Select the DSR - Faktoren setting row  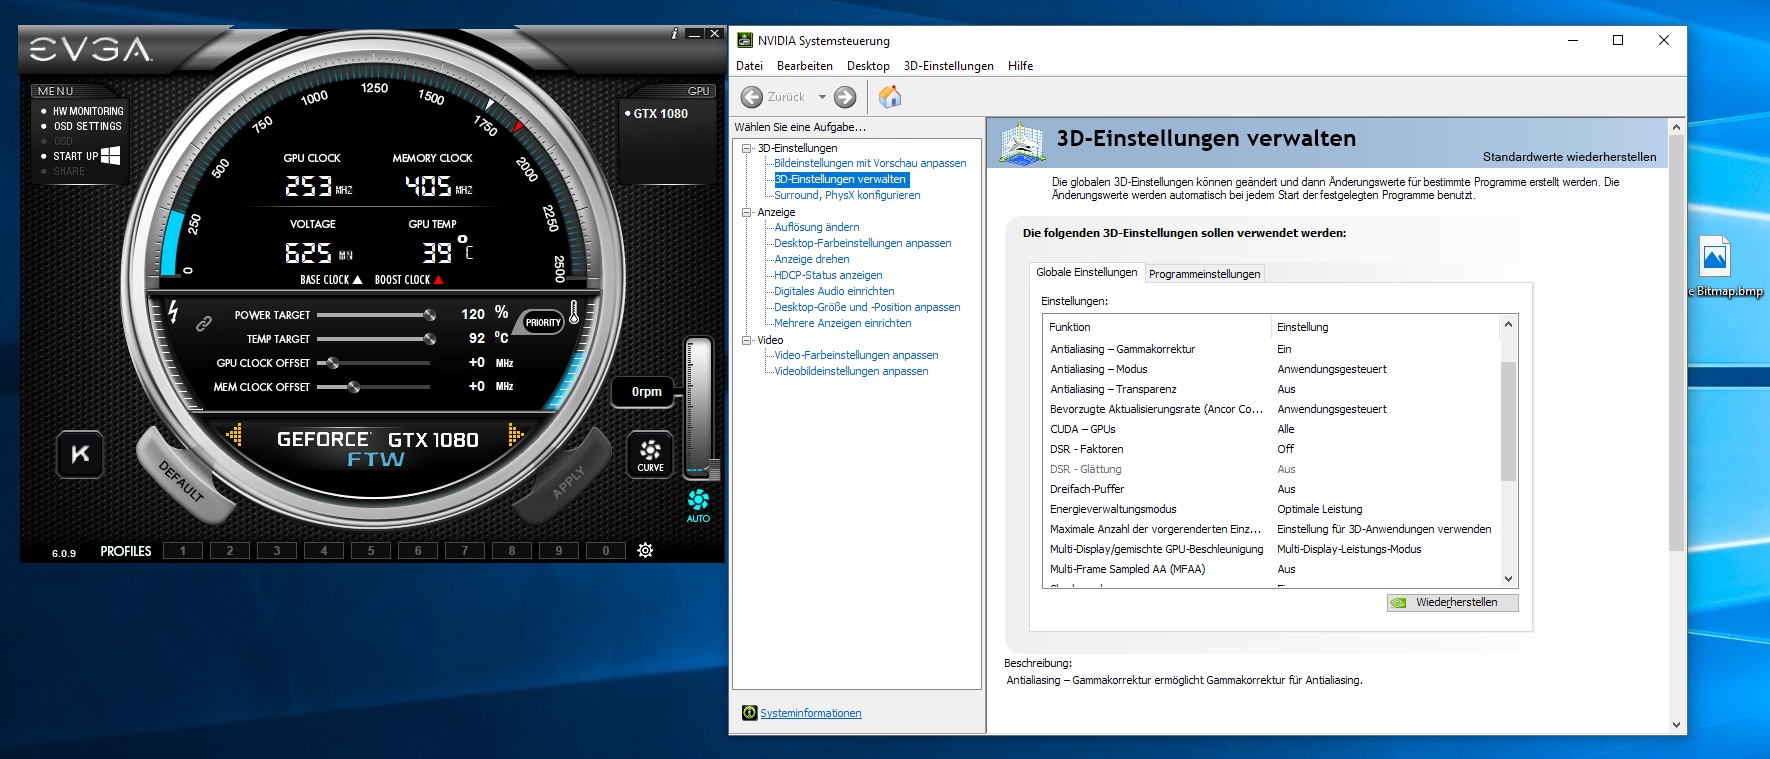pyautogui.click(x=1271, y=449)
